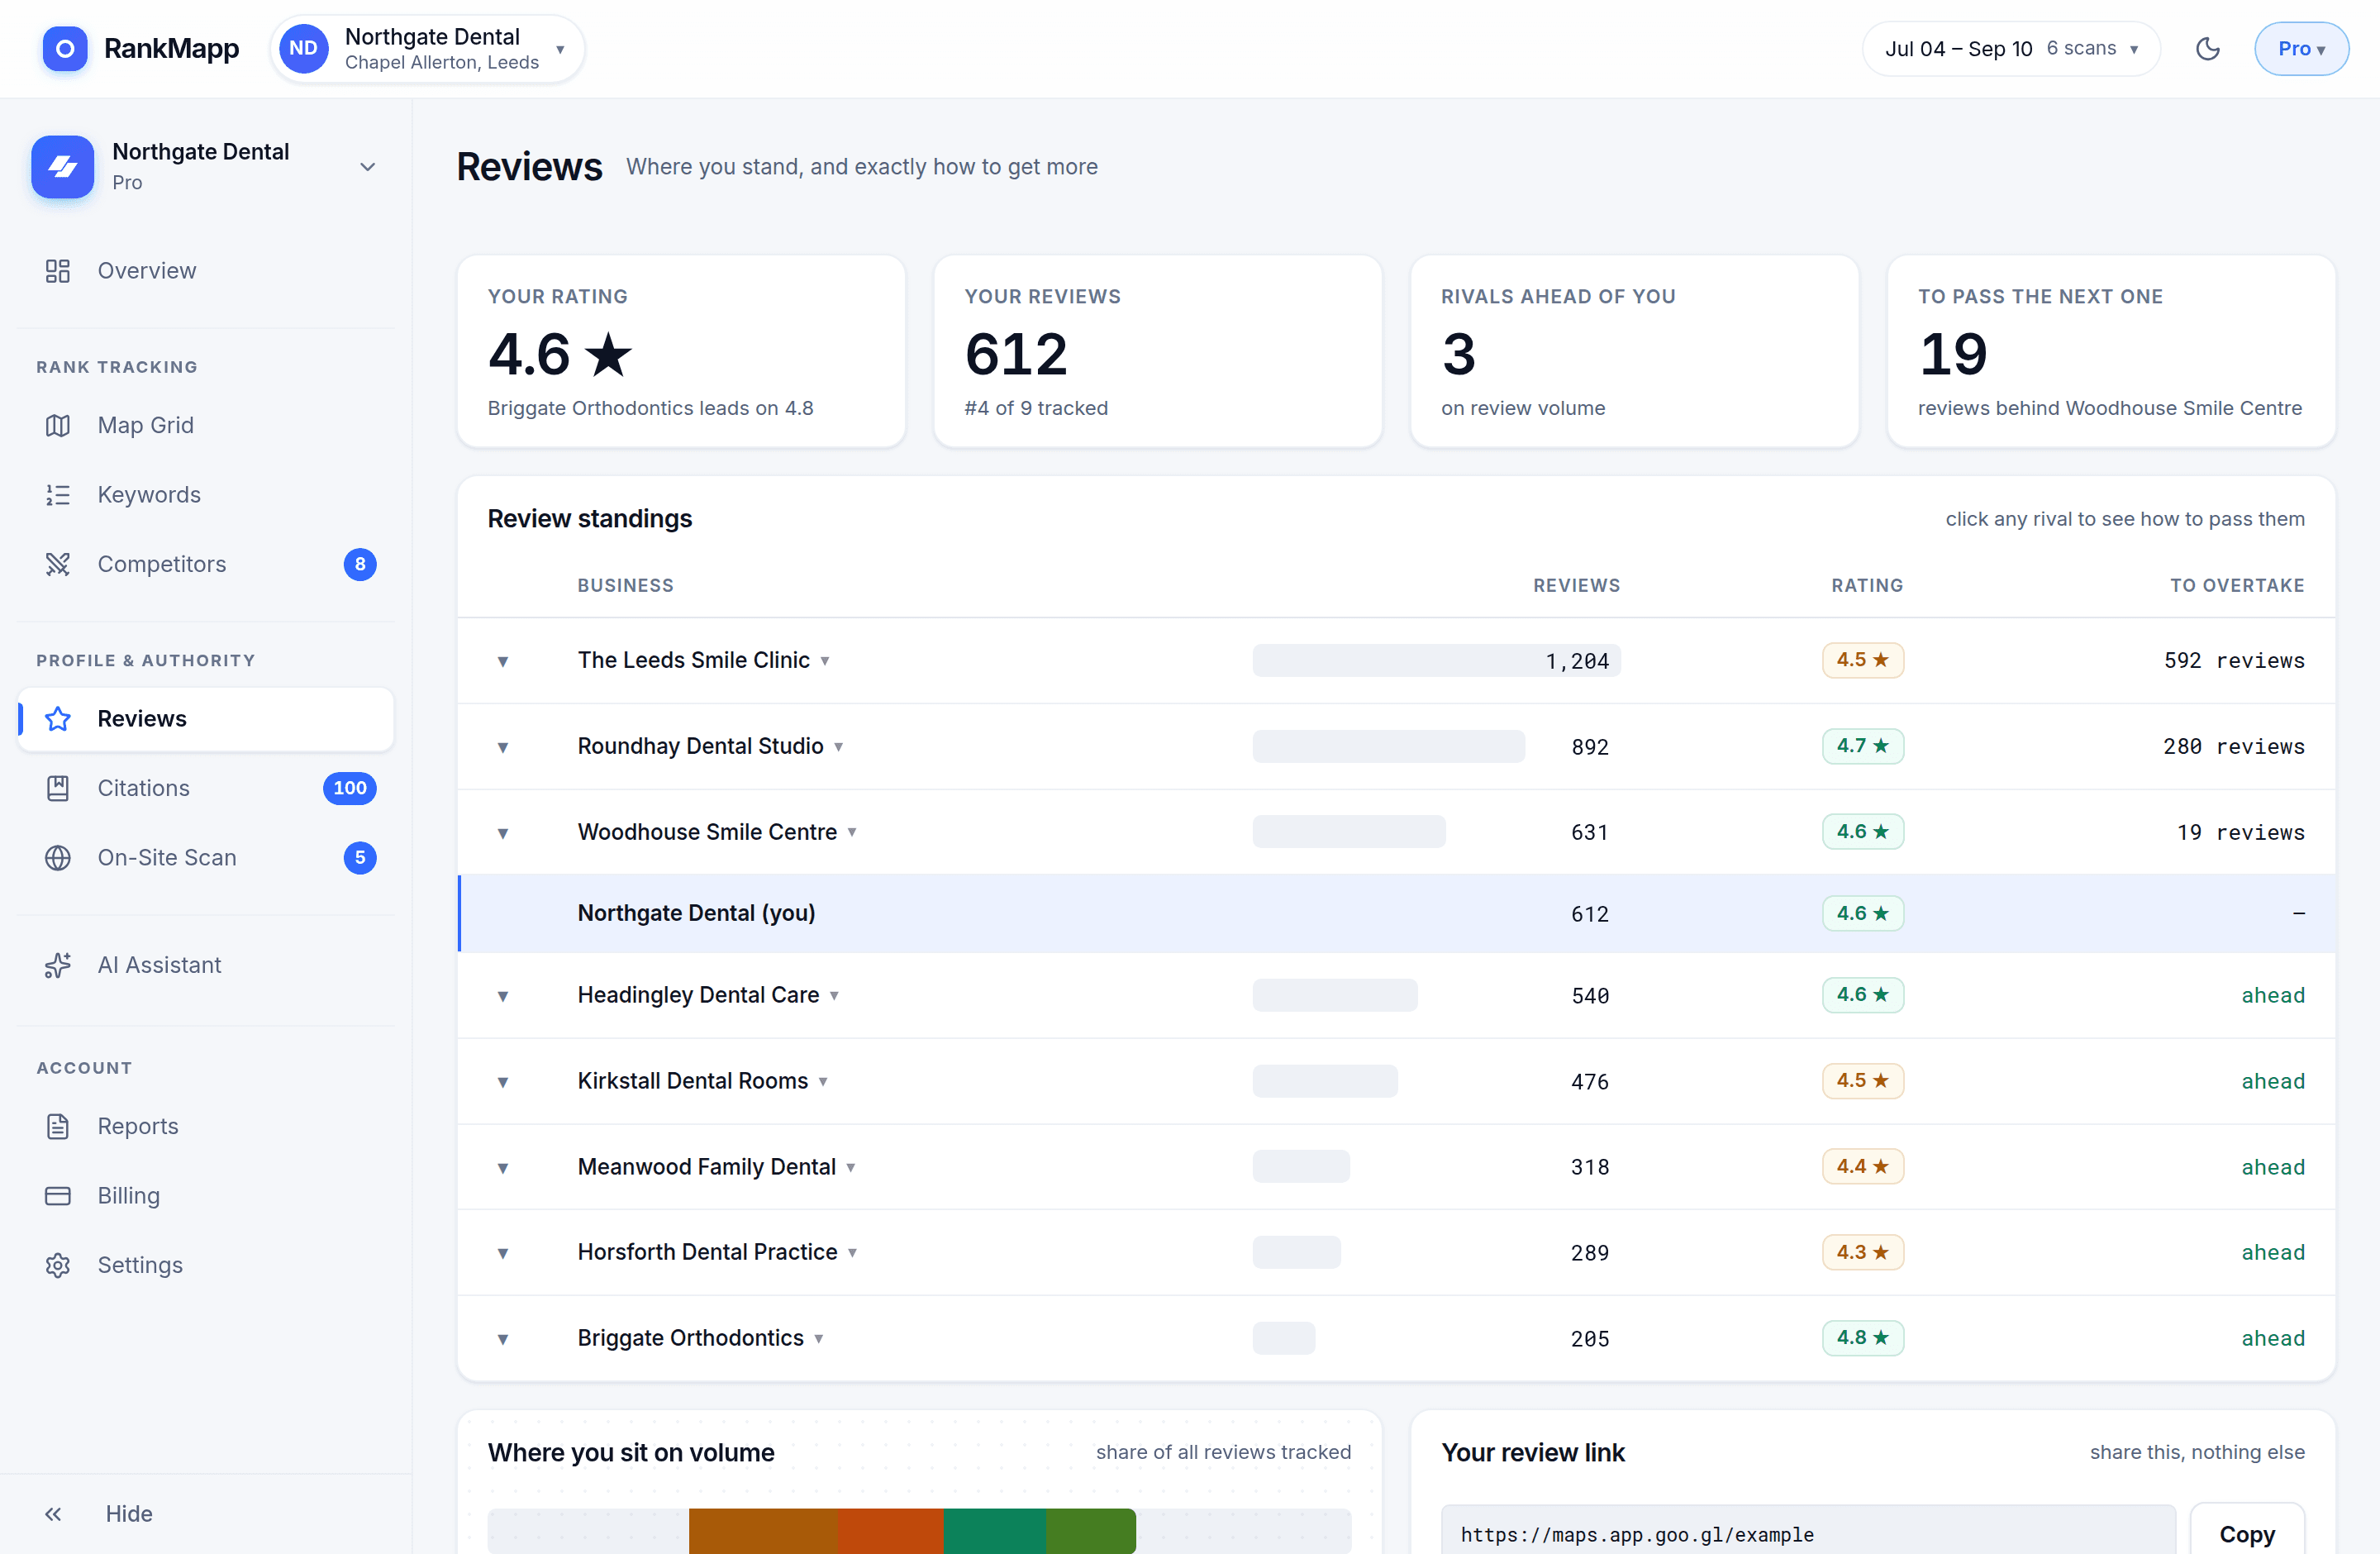The image size is (2380, 1554).
Task: Expand the Kirkstall Dental Rooms row
Action: coord(503,1082)
